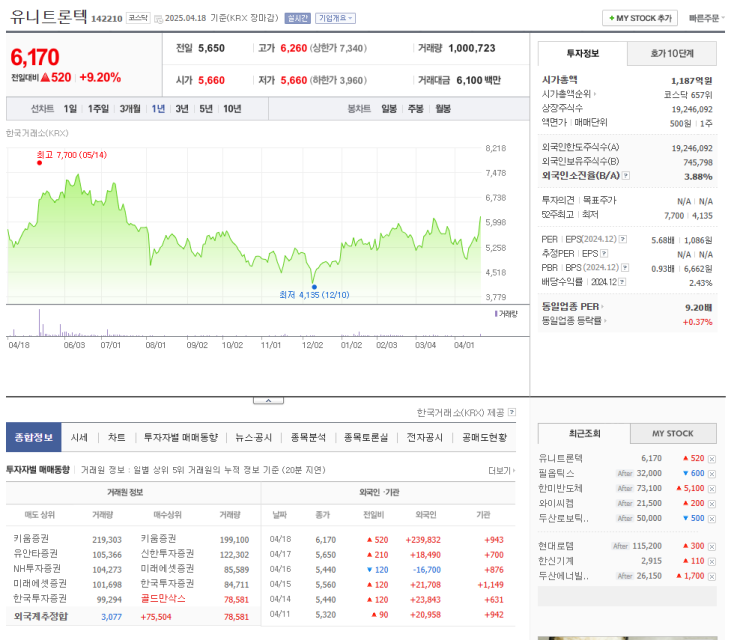743x640 pixels.
Task: Open 전자공시 tab
Action: [x=425, y=437]
